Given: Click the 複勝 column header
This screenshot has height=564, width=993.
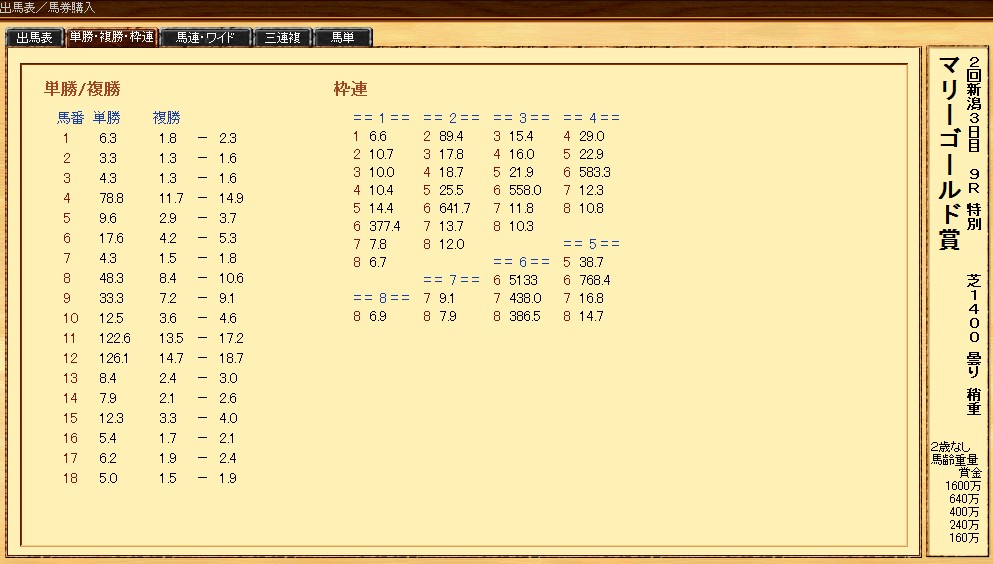Looking at the screenshot, I should [167, 118].
